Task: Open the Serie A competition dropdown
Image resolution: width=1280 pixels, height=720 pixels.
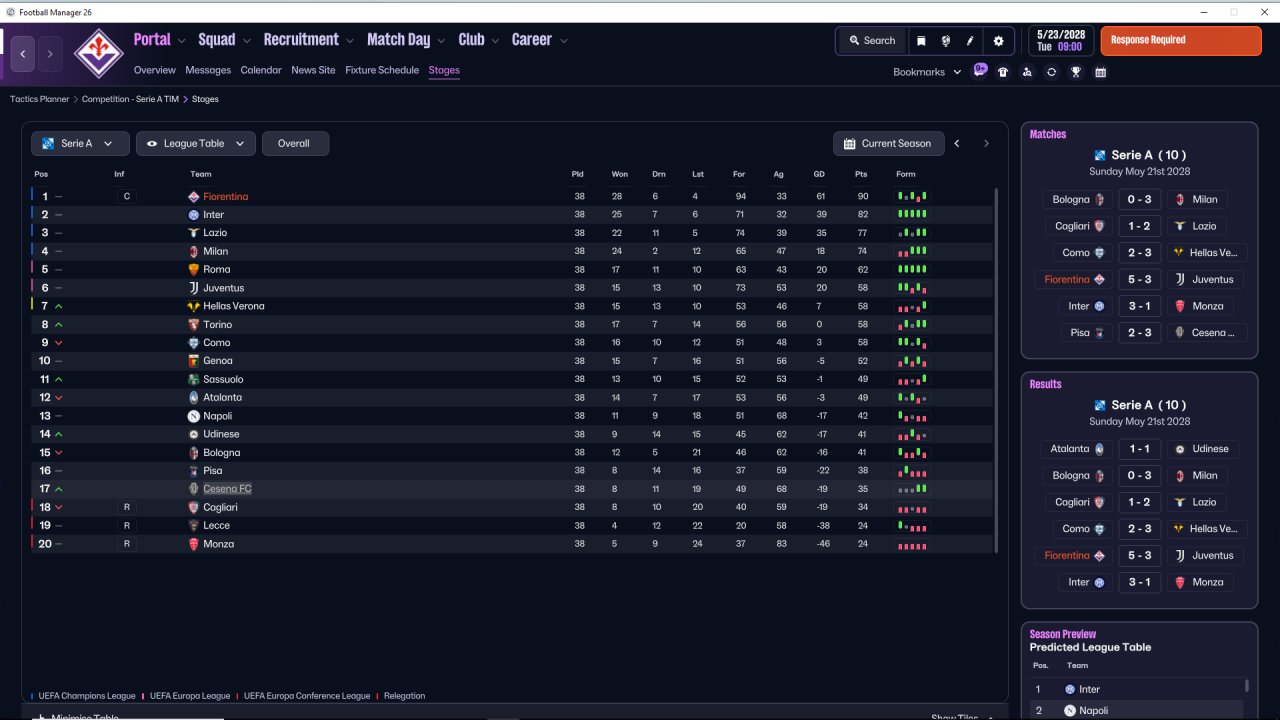Action: pos(80,144)
